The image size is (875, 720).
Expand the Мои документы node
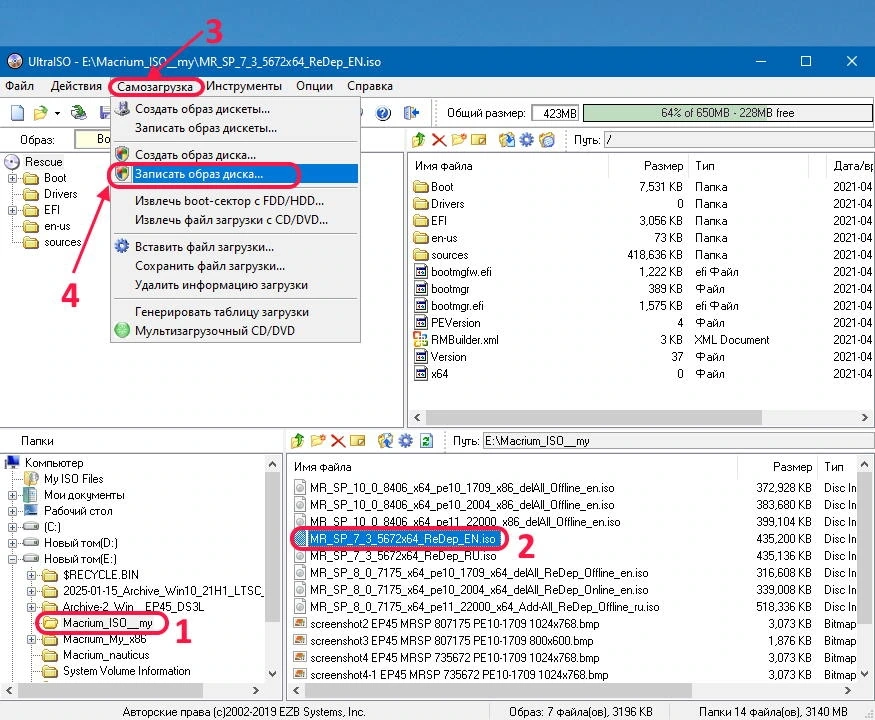(12, 495)
